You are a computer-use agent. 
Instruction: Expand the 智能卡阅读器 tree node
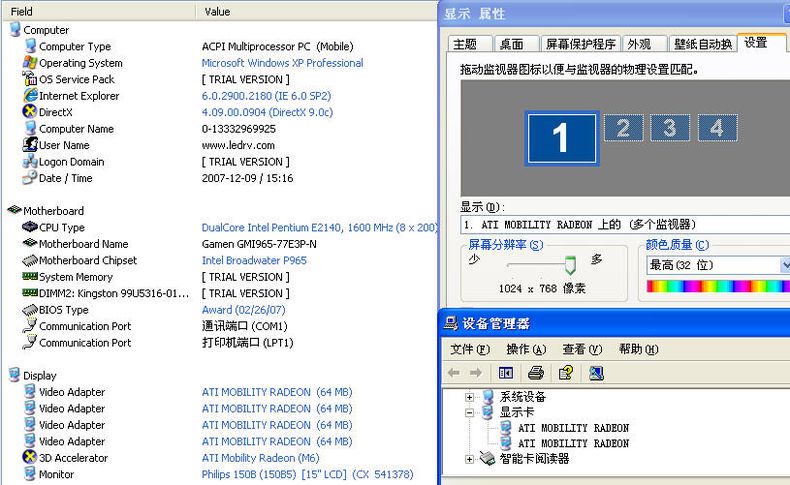[470, 459]
